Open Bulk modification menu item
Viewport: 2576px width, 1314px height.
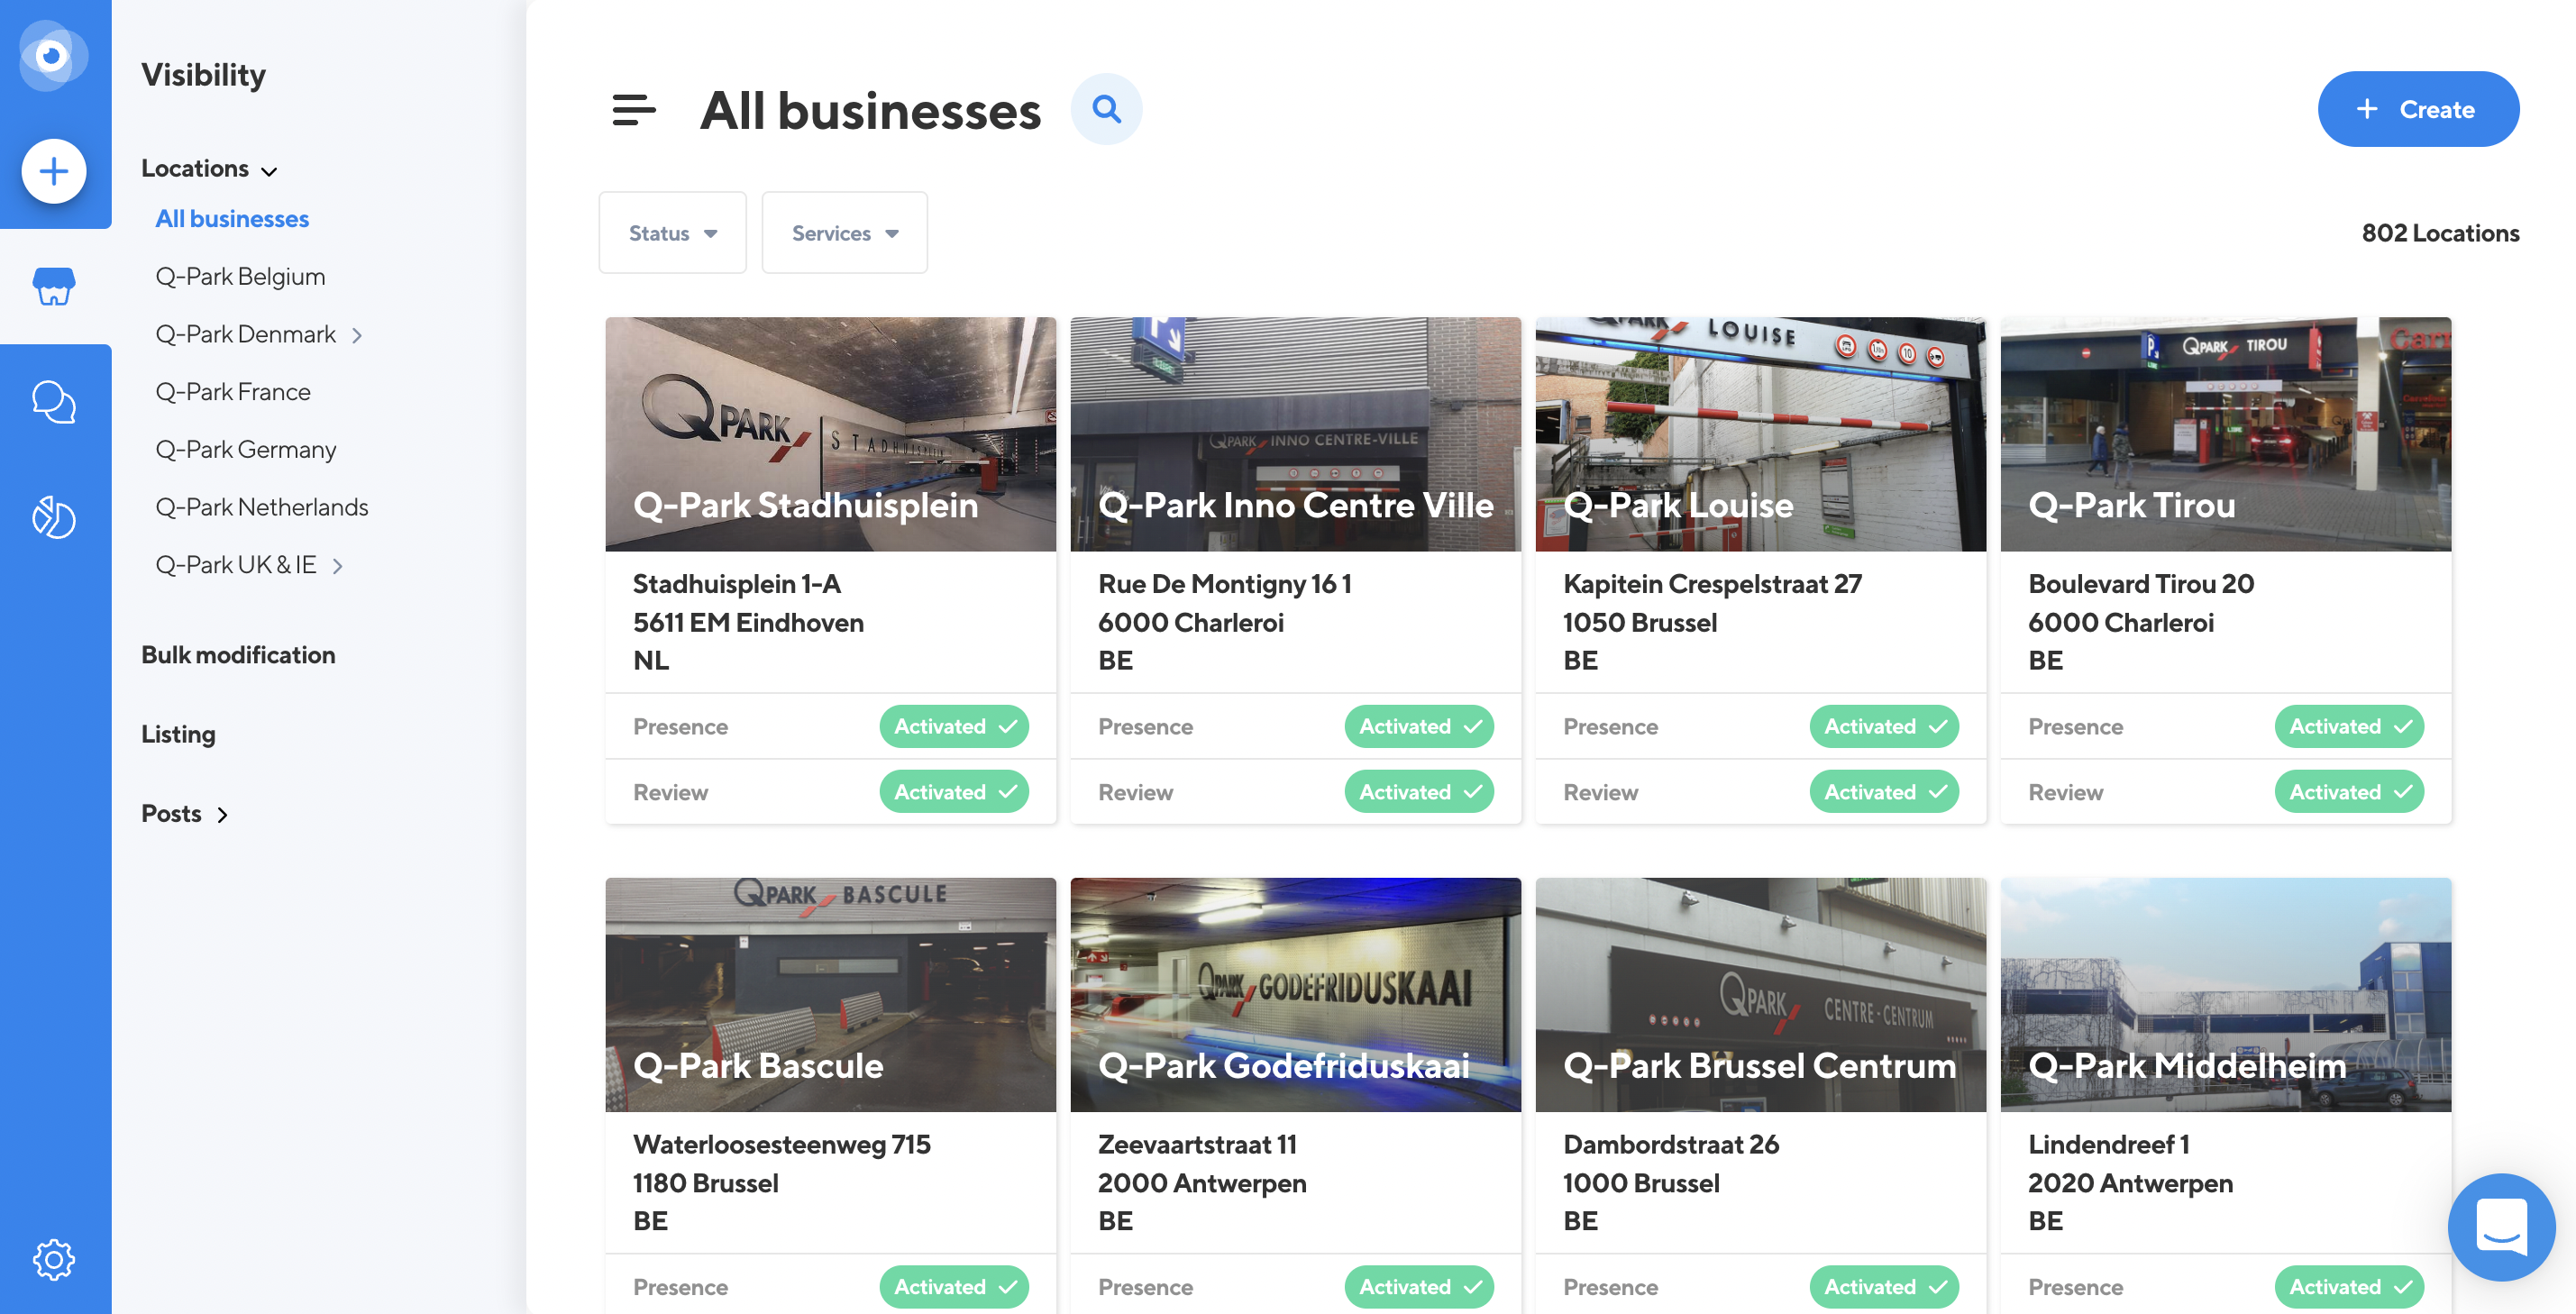[x=238, y=655]
